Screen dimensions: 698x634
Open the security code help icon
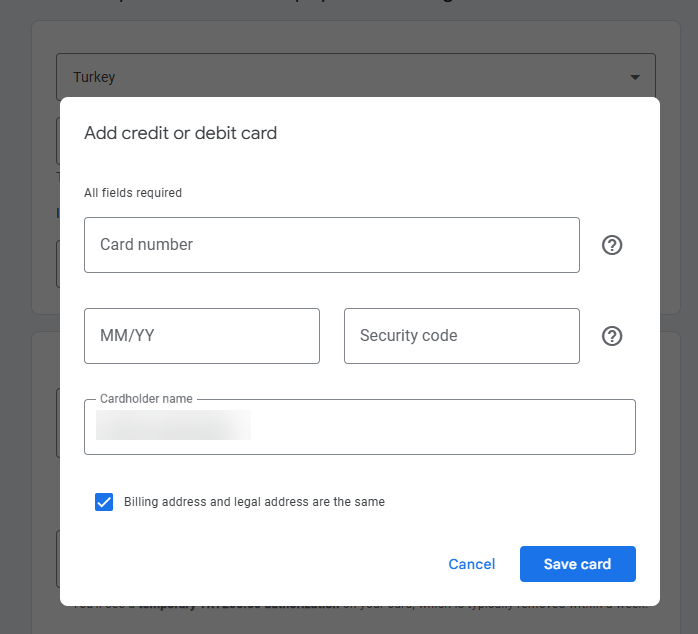612,336
